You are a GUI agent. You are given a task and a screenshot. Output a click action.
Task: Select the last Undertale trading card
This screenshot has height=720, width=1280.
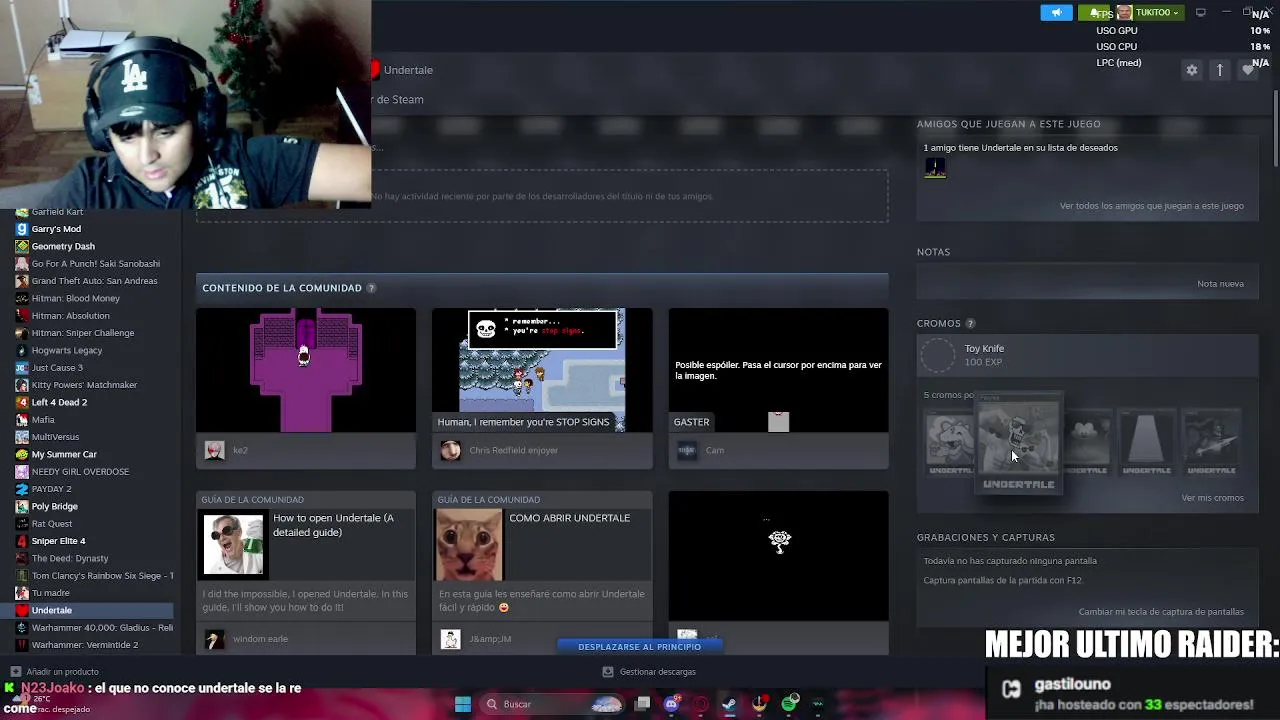[1211, 442]
